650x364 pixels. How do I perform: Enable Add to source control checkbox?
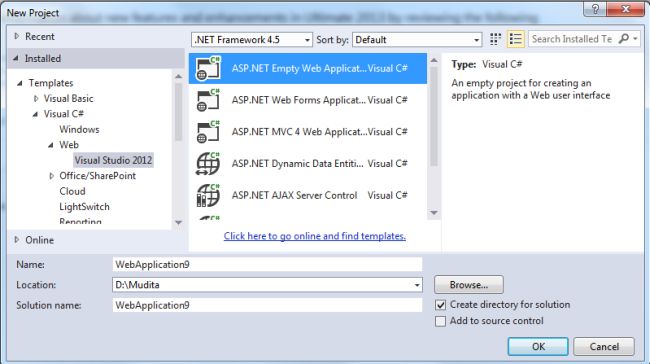(440, 321)
